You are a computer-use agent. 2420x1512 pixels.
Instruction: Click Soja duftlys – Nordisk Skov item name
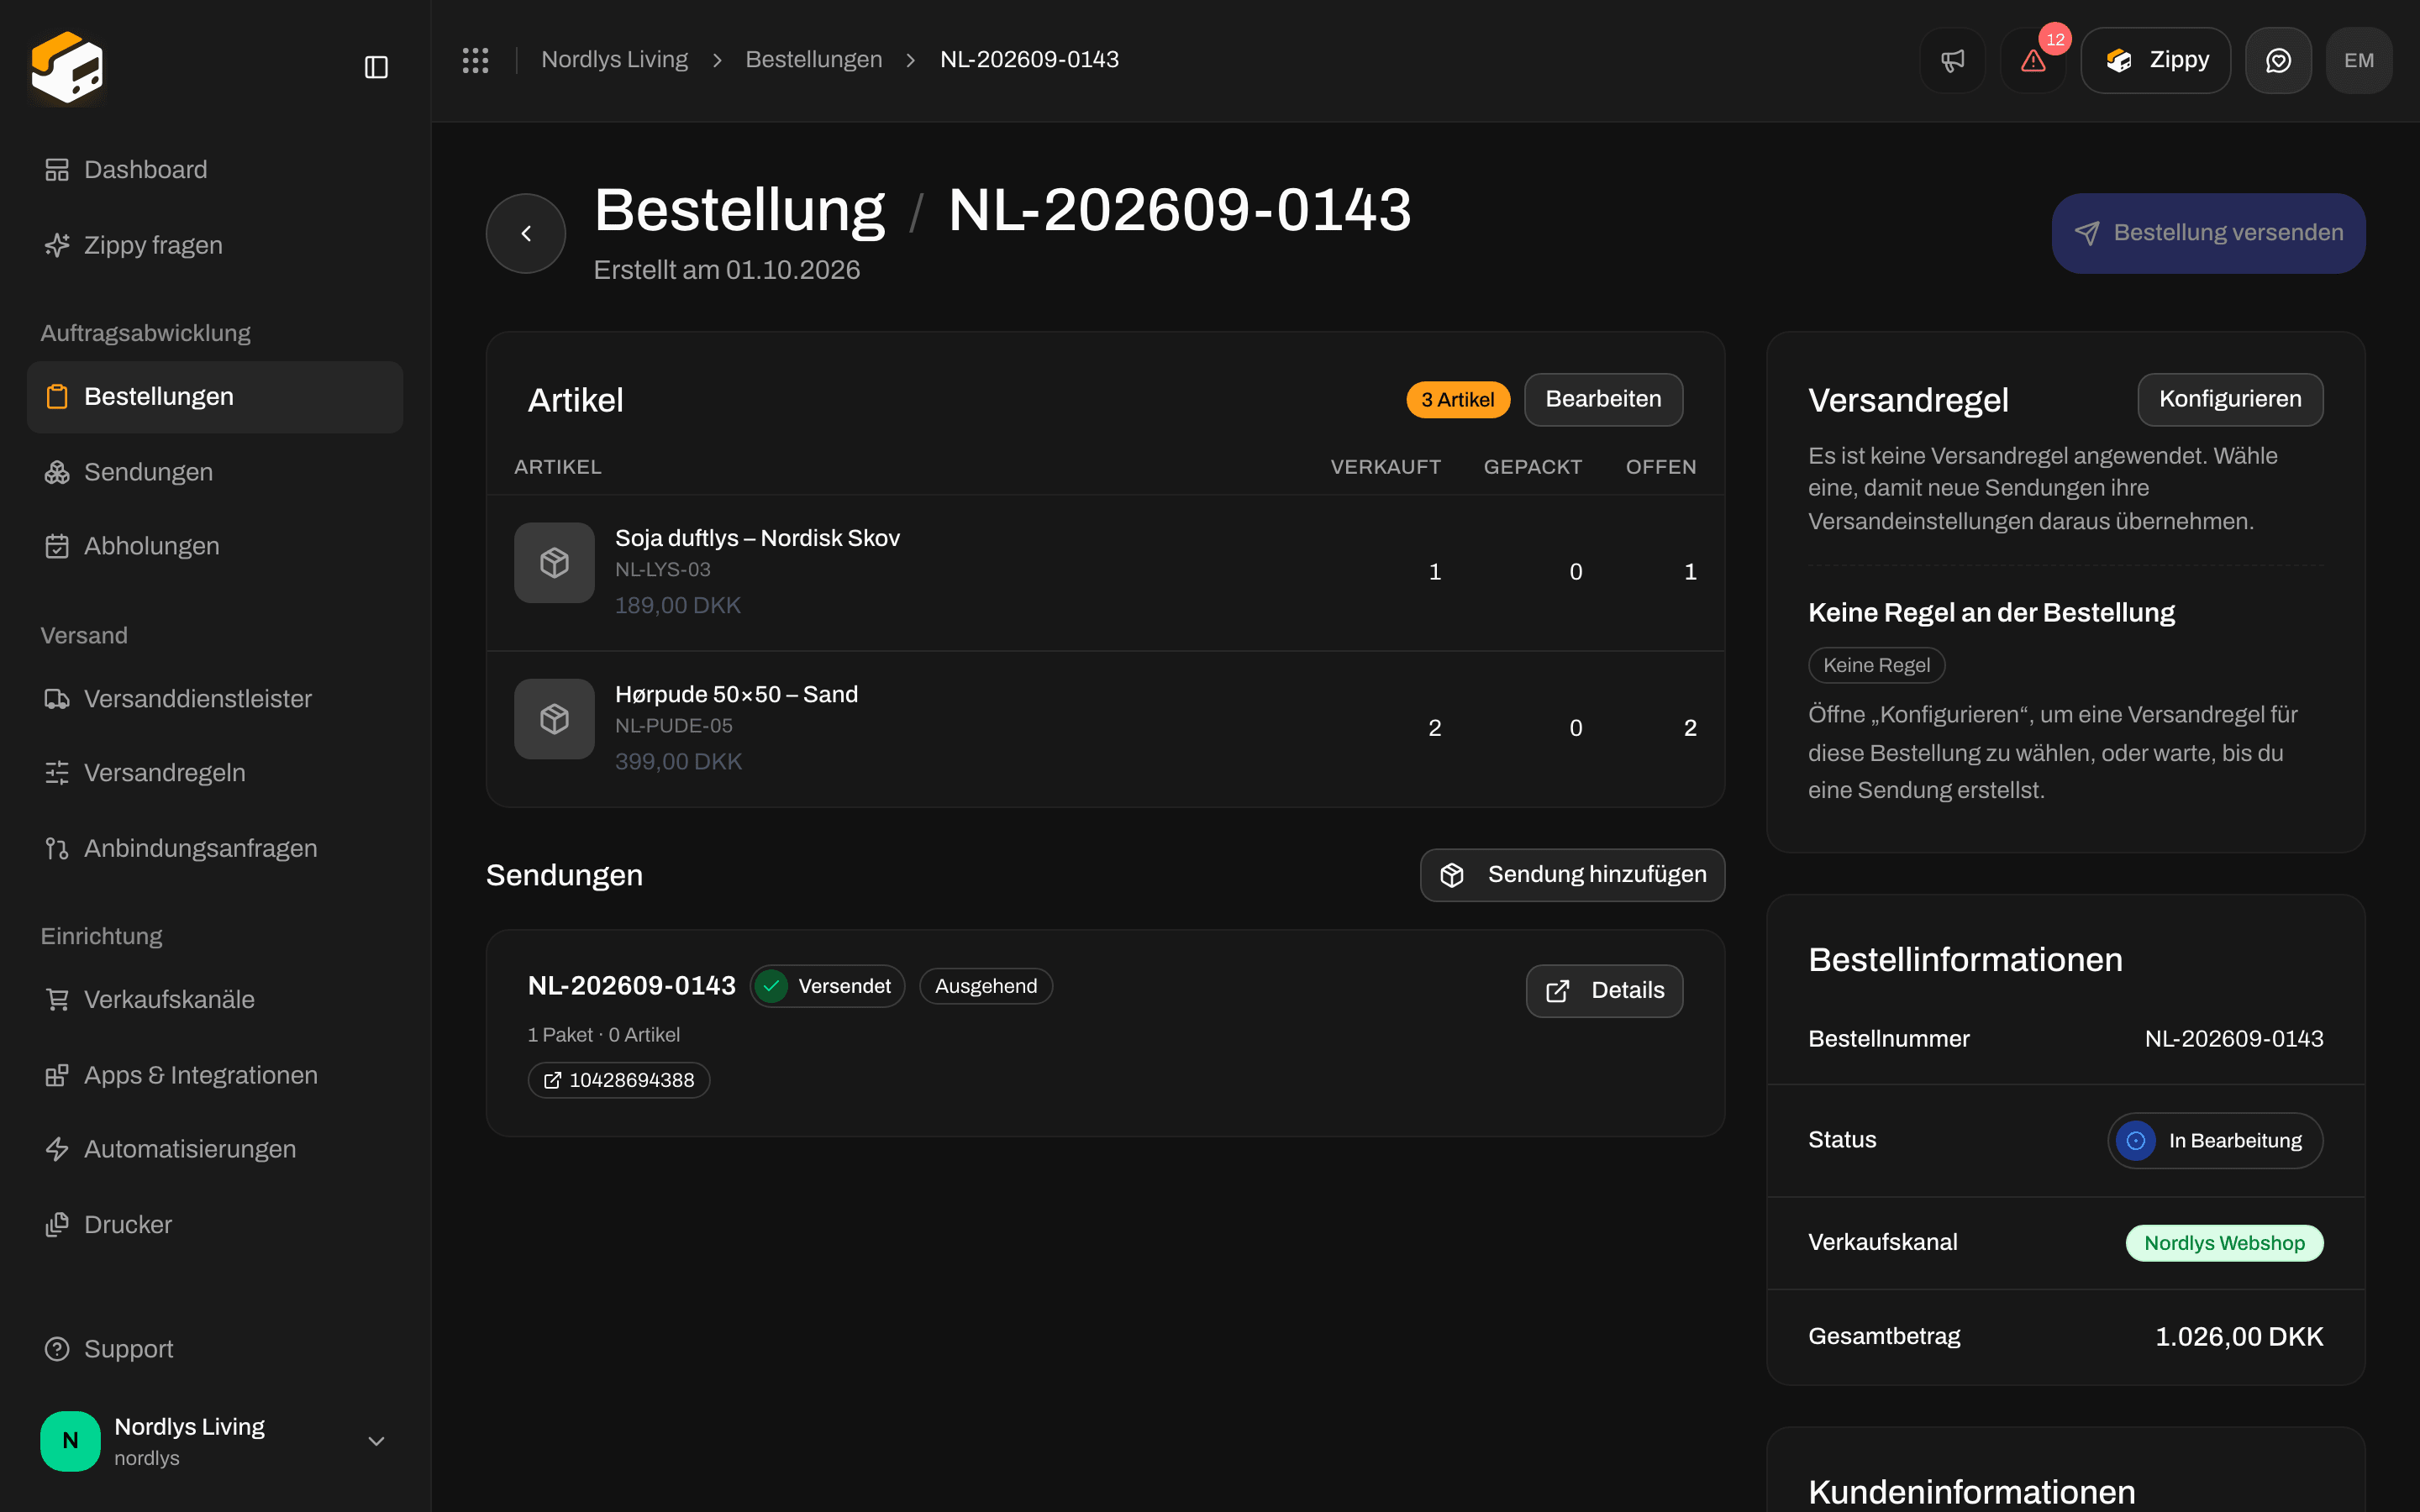pos(757,538)
